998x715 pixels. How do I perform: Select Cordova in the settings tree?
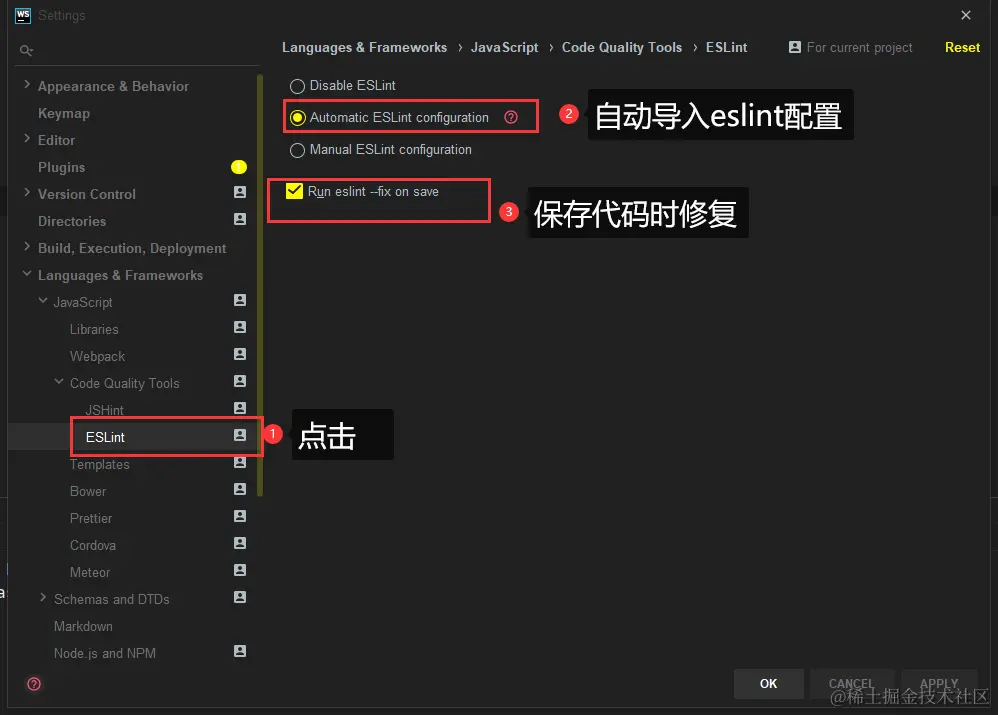coord(93,546)
